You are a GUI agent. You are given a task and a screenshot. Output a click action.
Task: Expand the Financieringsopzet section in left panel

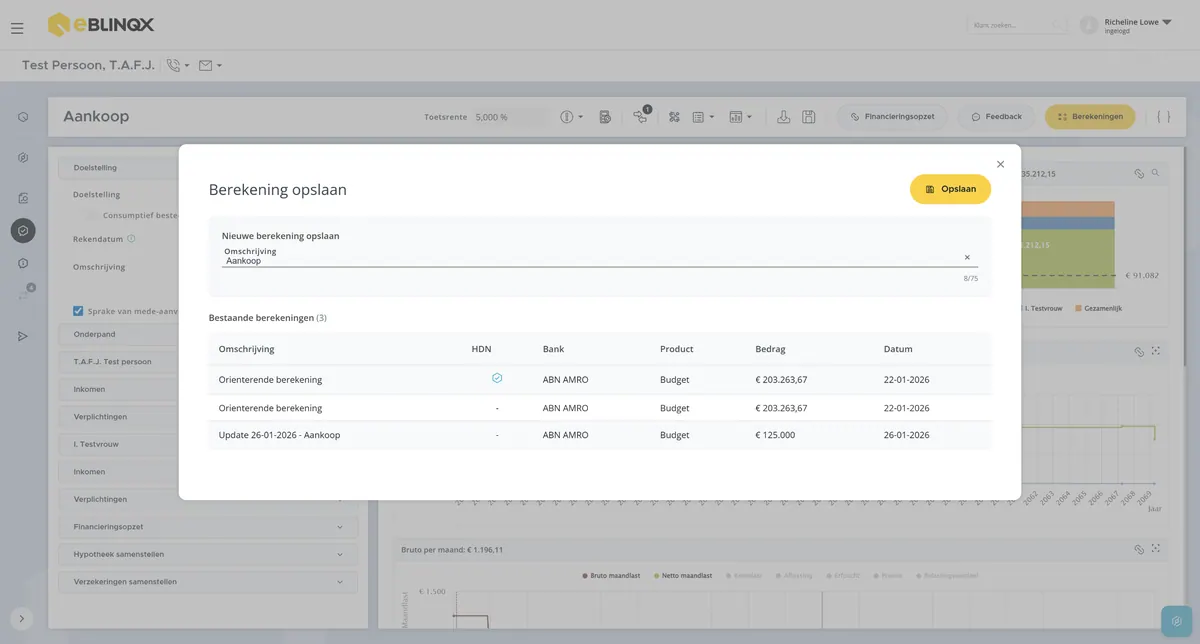coord(208,527)
